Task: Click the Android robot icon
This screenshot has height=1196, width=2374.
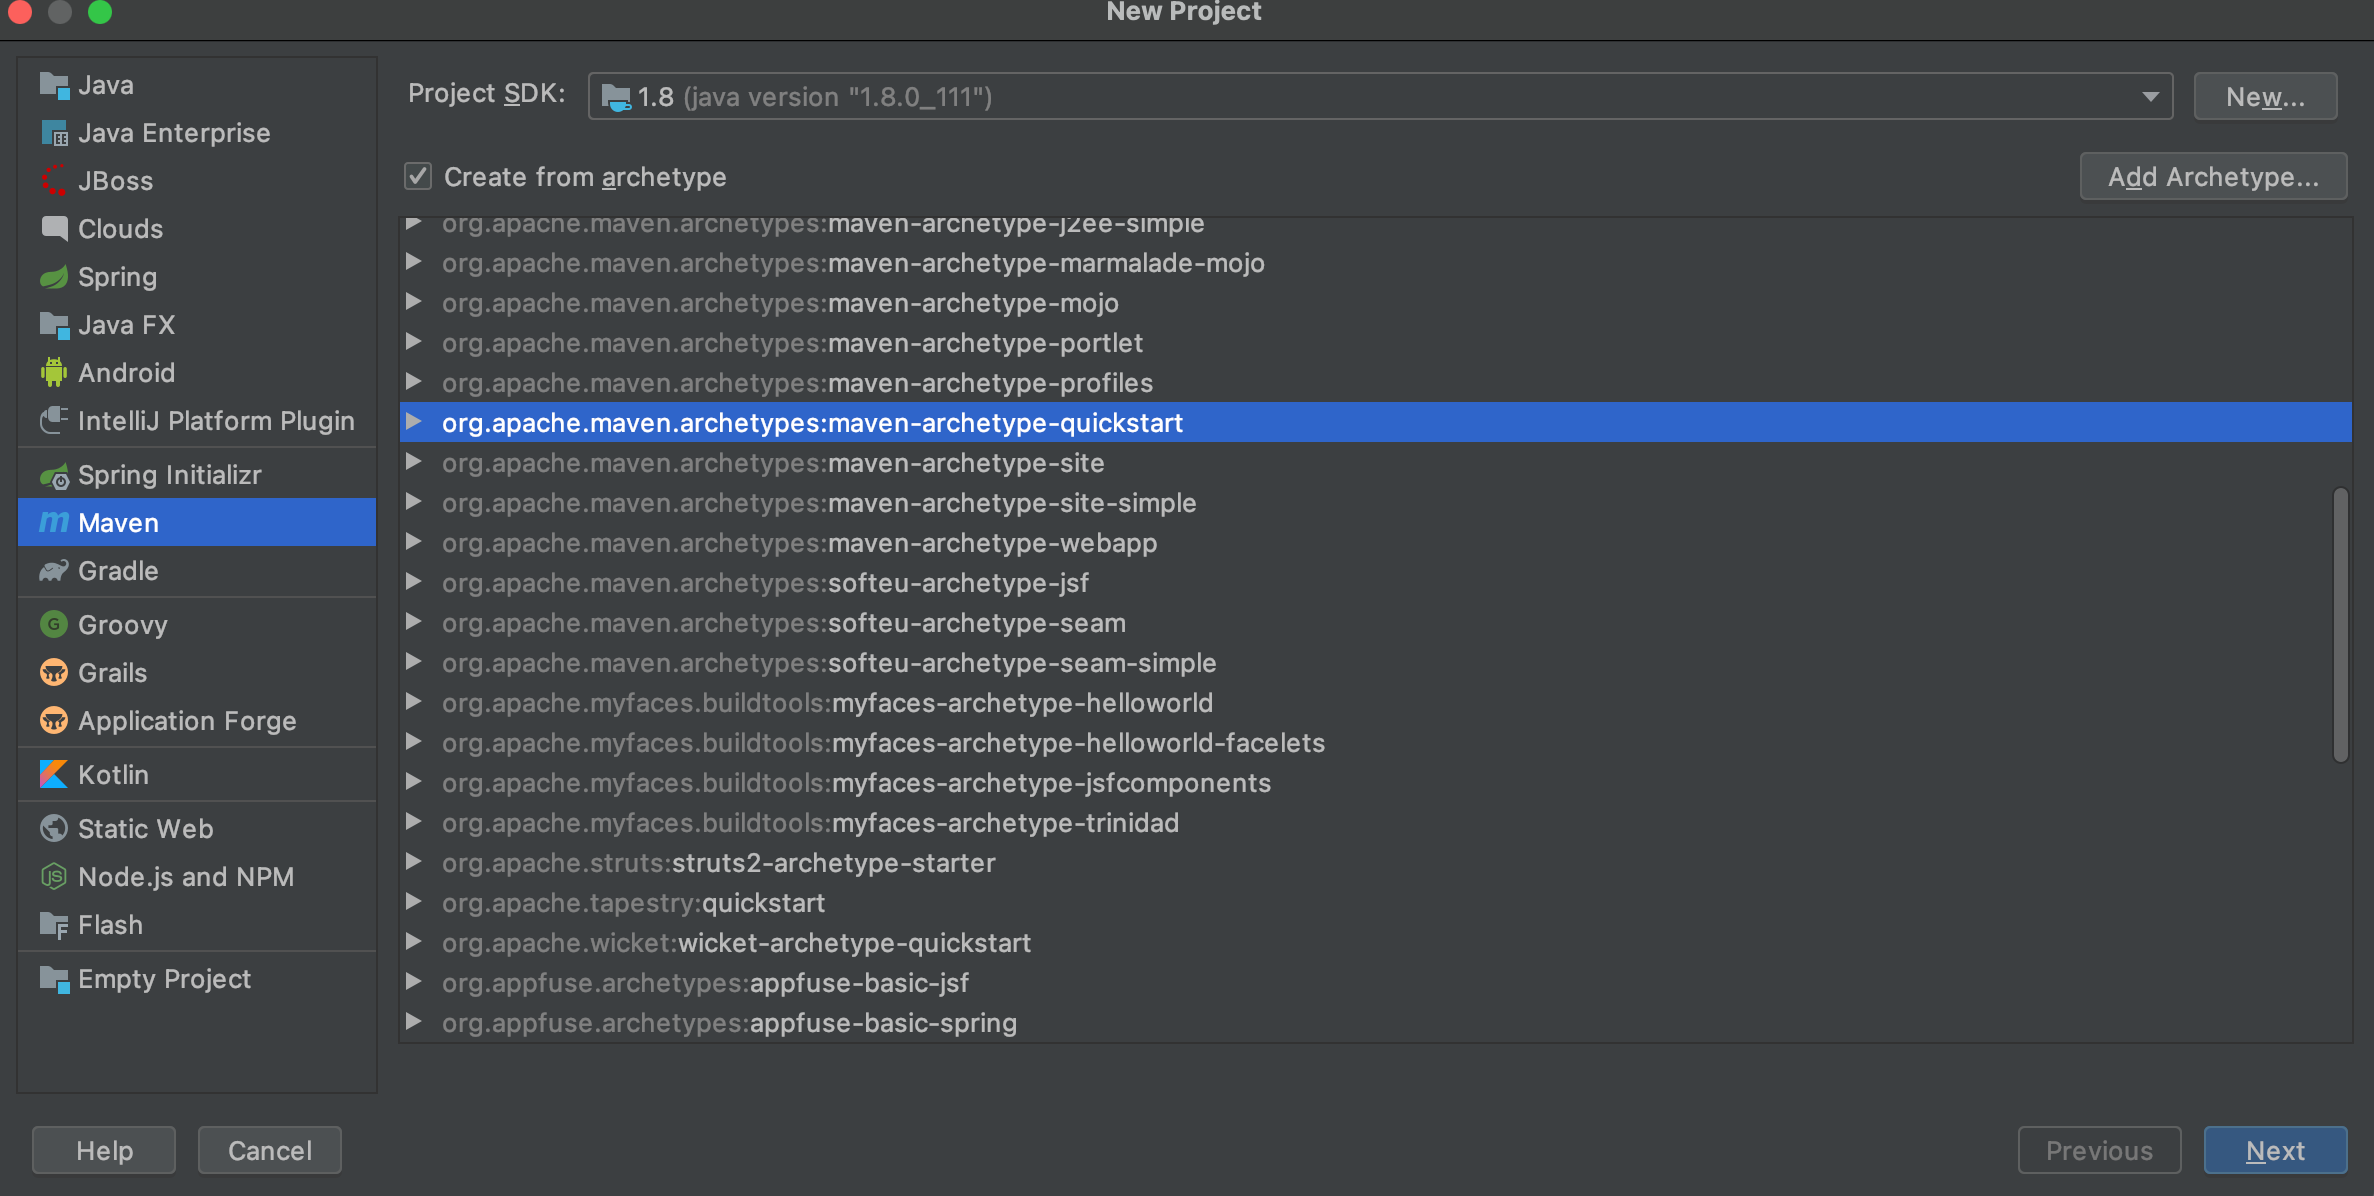Action: pos(53,373)
